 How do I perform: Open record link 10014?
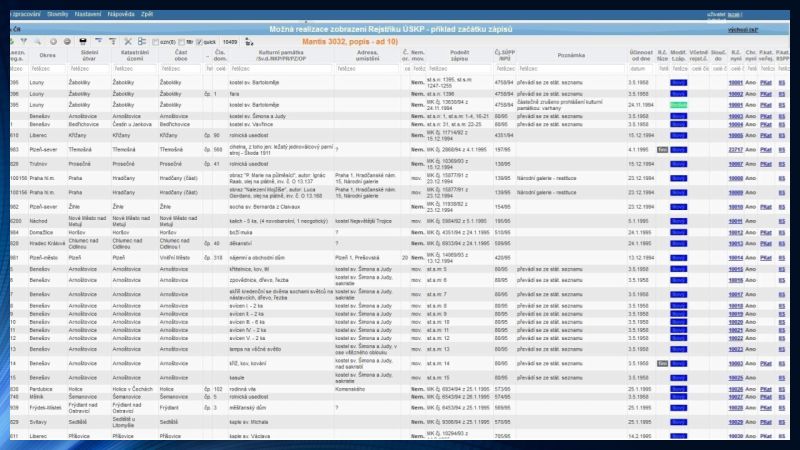tap(736, 258)
